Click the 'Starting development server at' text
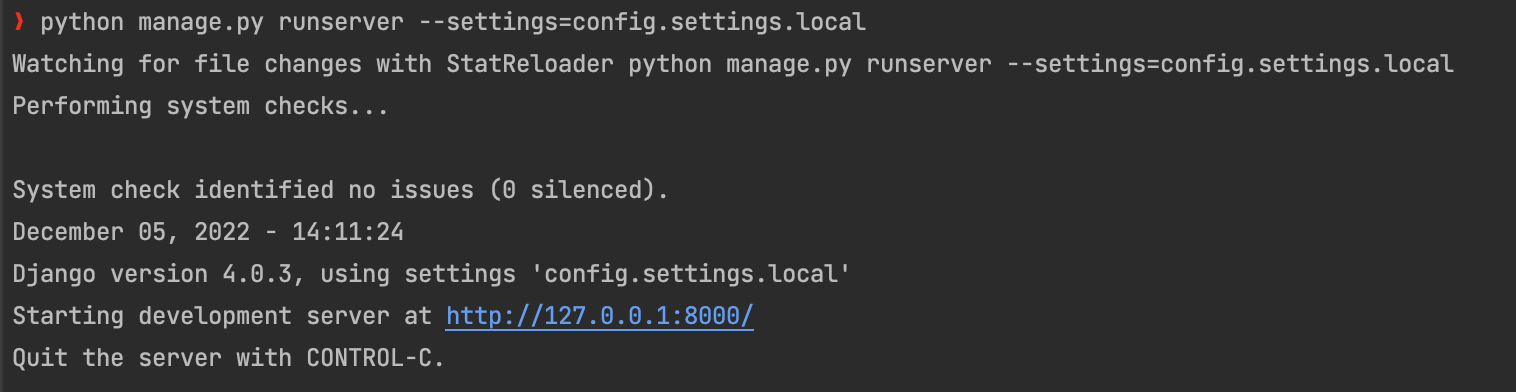The width and height of the screenshot is (1516, 392). tap(222, 316)
